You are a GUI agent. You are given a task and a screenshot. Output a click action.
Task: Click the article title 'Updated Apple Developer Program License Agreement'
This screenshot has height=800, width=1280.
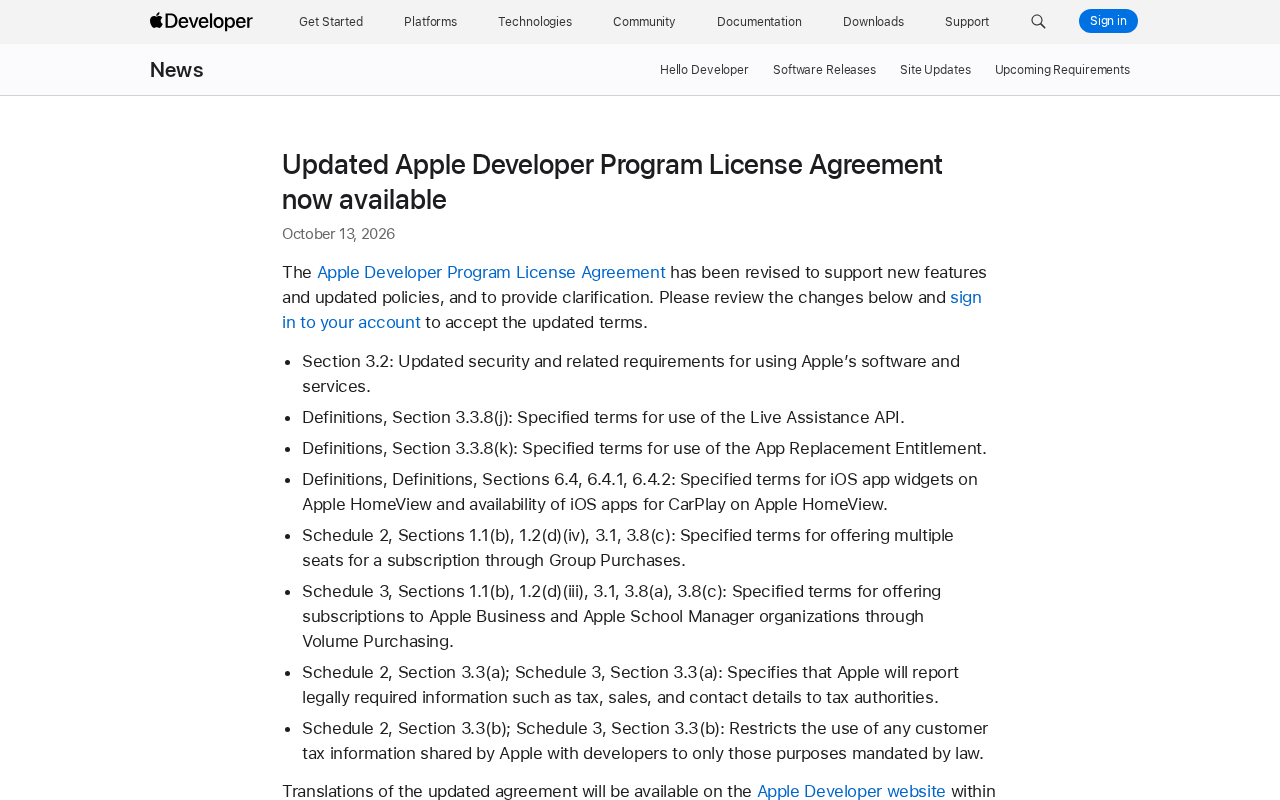tap(612, 182)
